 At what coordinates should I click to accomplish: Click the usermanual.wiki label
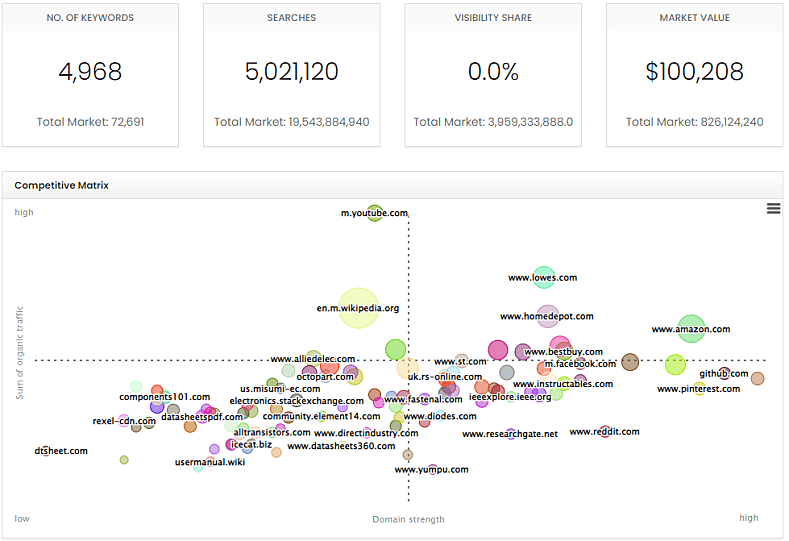[210, 462]
